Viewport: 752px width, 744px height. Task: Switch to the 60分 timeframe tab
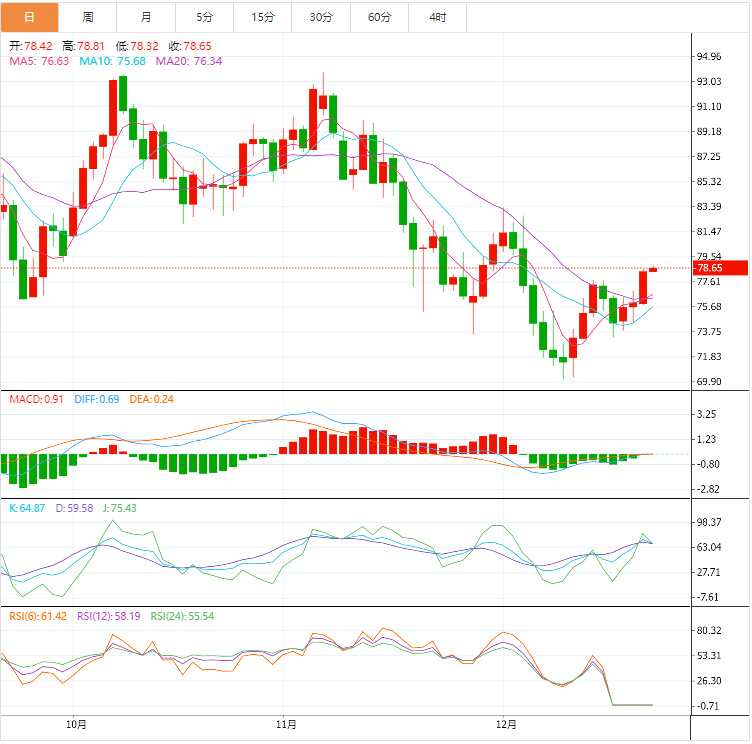point(380,17)
